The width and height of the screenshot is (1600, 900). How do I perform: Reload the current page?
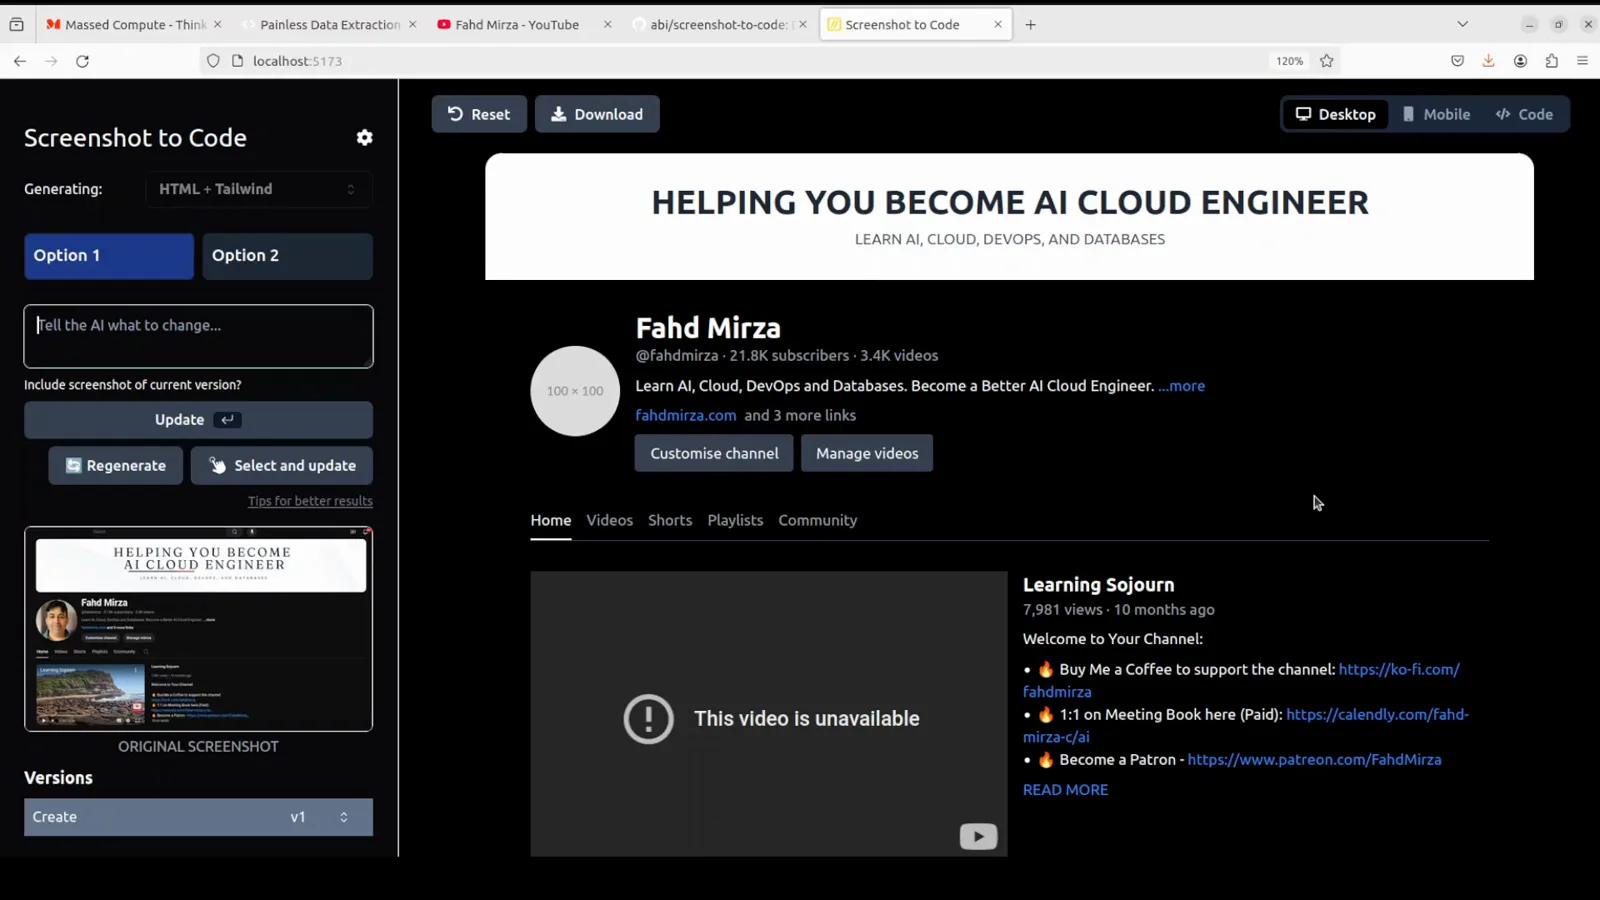[83, 61]
